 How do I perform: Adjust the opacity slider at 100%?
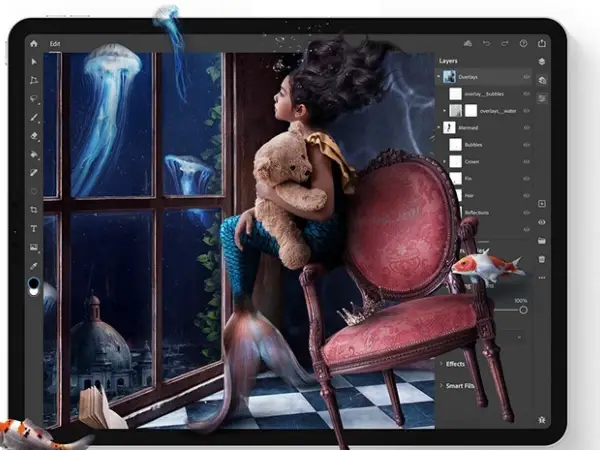pyautogui.click(x=523, y=310)
